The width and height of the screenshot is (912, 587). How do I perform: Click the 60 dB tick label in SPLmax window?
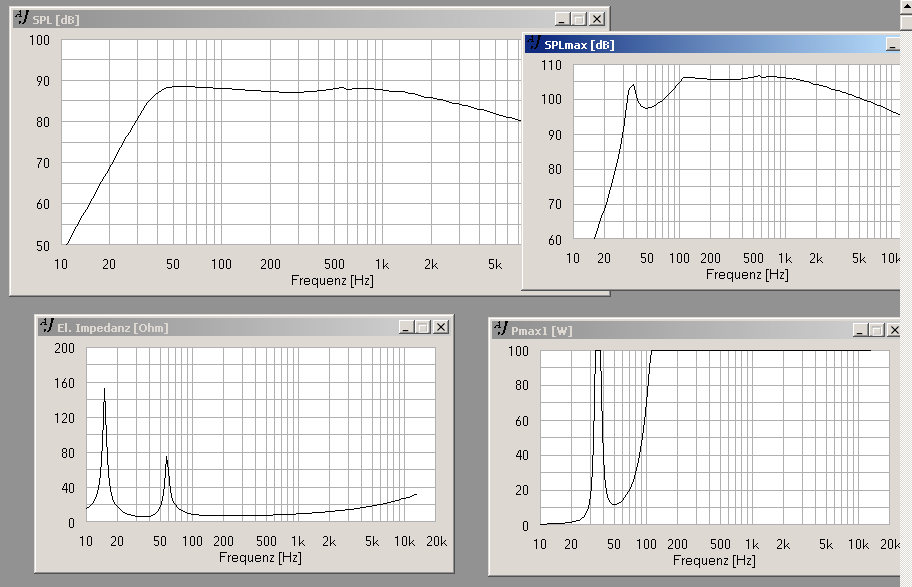pos(555,240)
